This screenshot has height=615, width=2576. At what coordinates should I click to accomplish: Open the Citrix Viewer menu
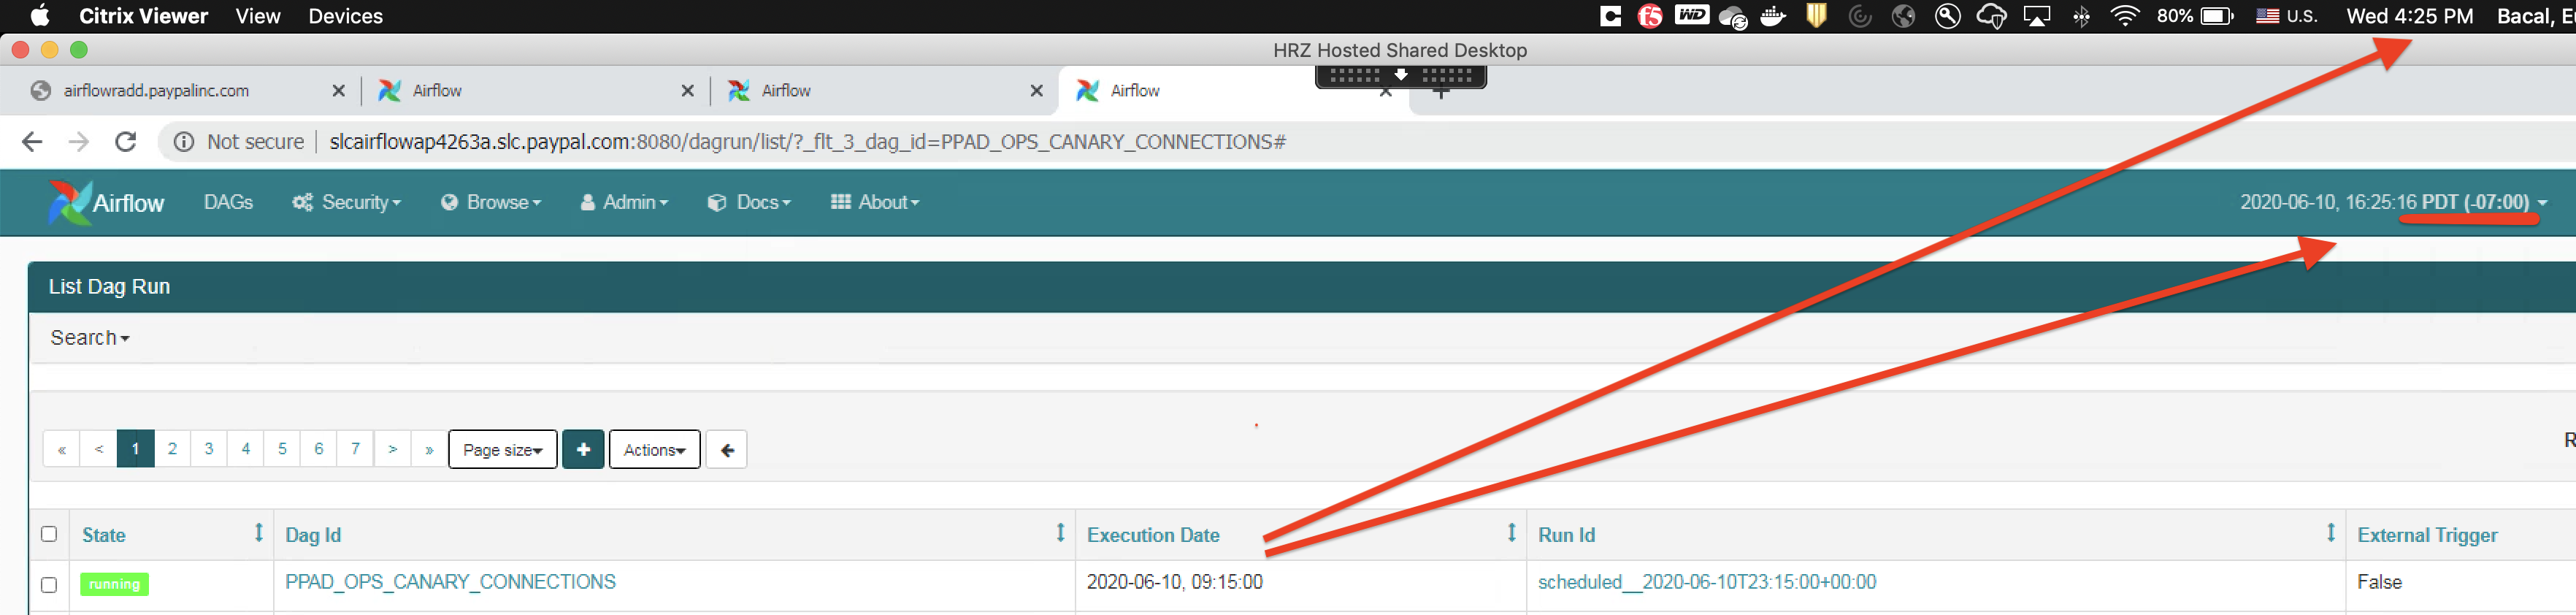point(143,16)
